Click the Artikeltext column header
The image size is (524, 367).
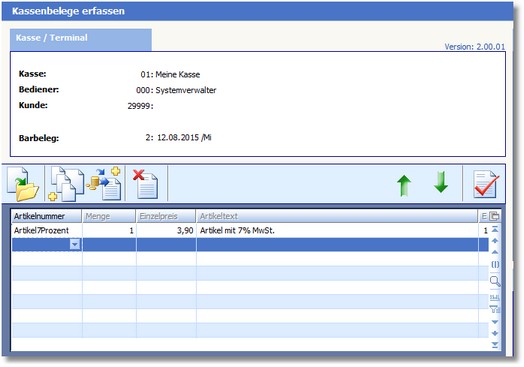point(337,216)
